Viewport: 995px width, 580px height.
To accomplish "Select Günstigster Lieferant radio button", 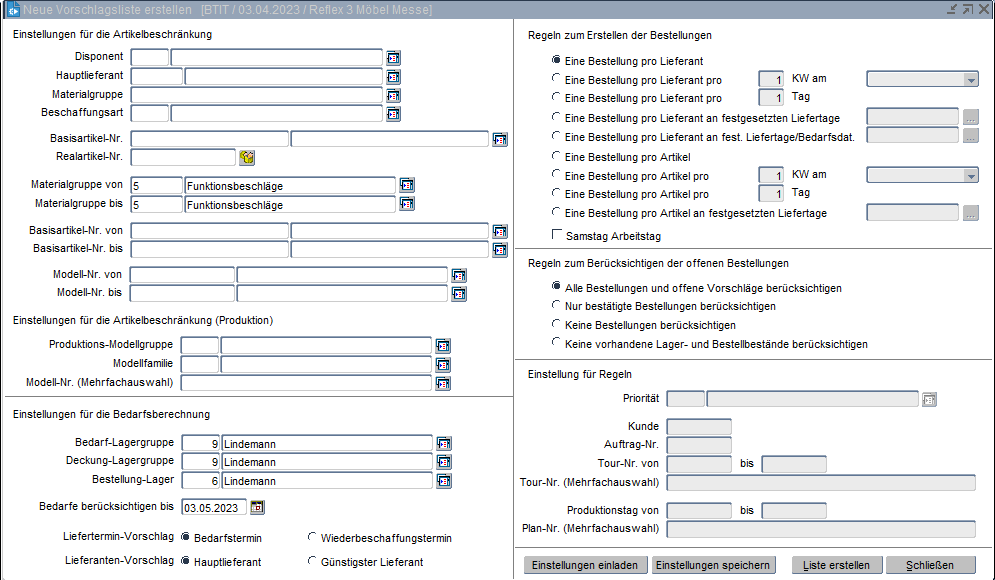I will tap(313, 562).
